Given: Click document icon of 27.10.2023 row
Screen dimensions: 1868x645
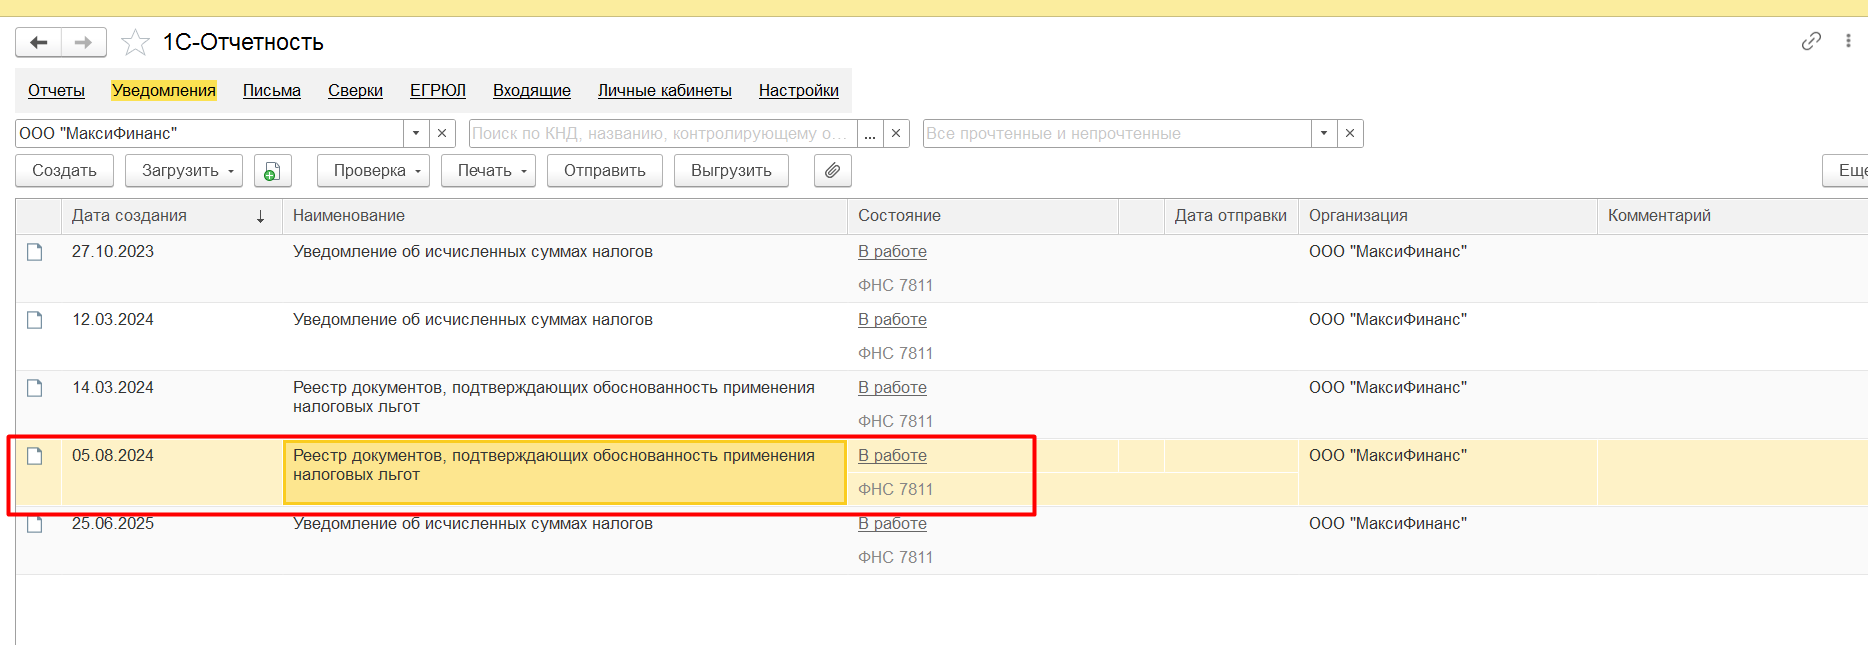Looking at the screenshot, I should [35, 252].
